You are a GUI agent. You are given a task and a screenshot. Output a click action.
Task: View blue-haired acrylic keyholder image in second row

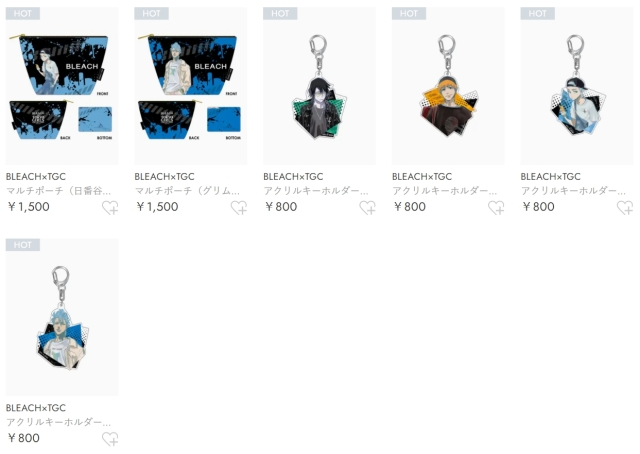62,317
